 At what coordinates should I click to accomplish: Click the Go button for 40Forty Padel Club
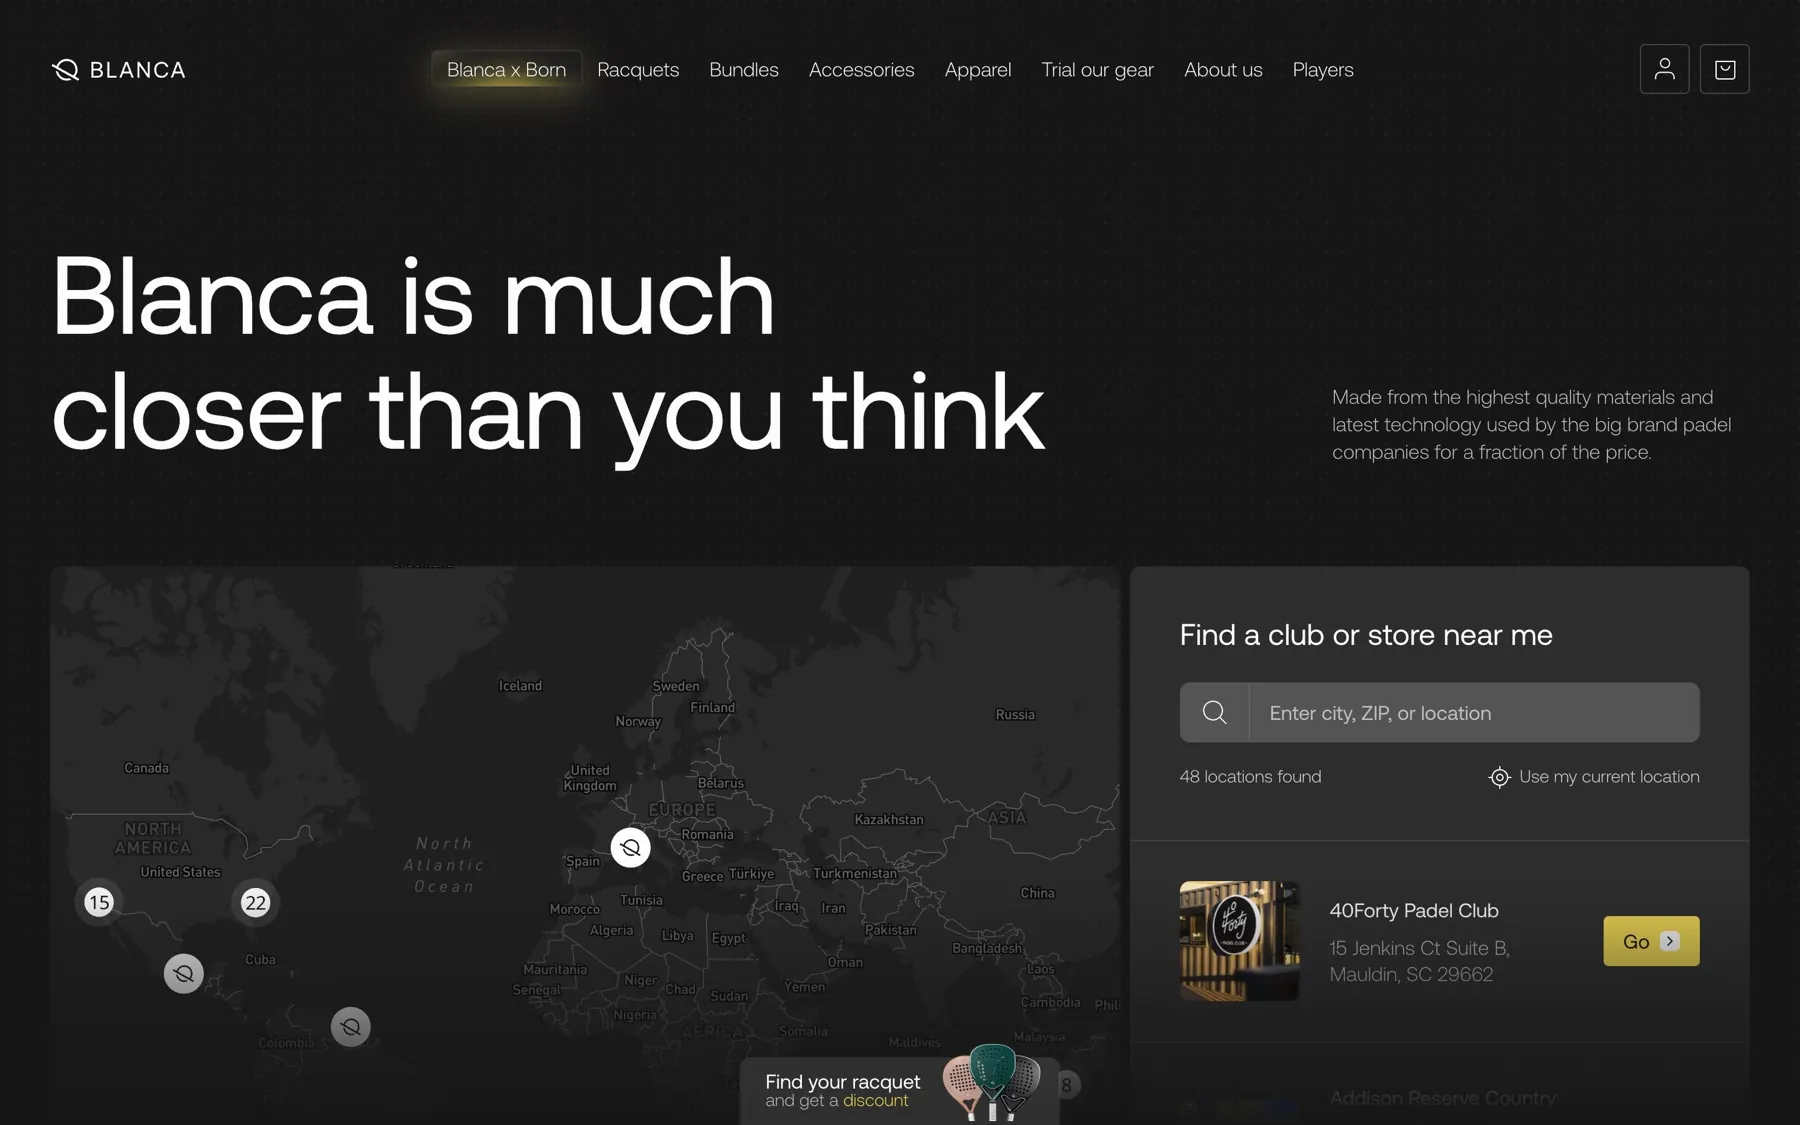(x=1651, y=941)
